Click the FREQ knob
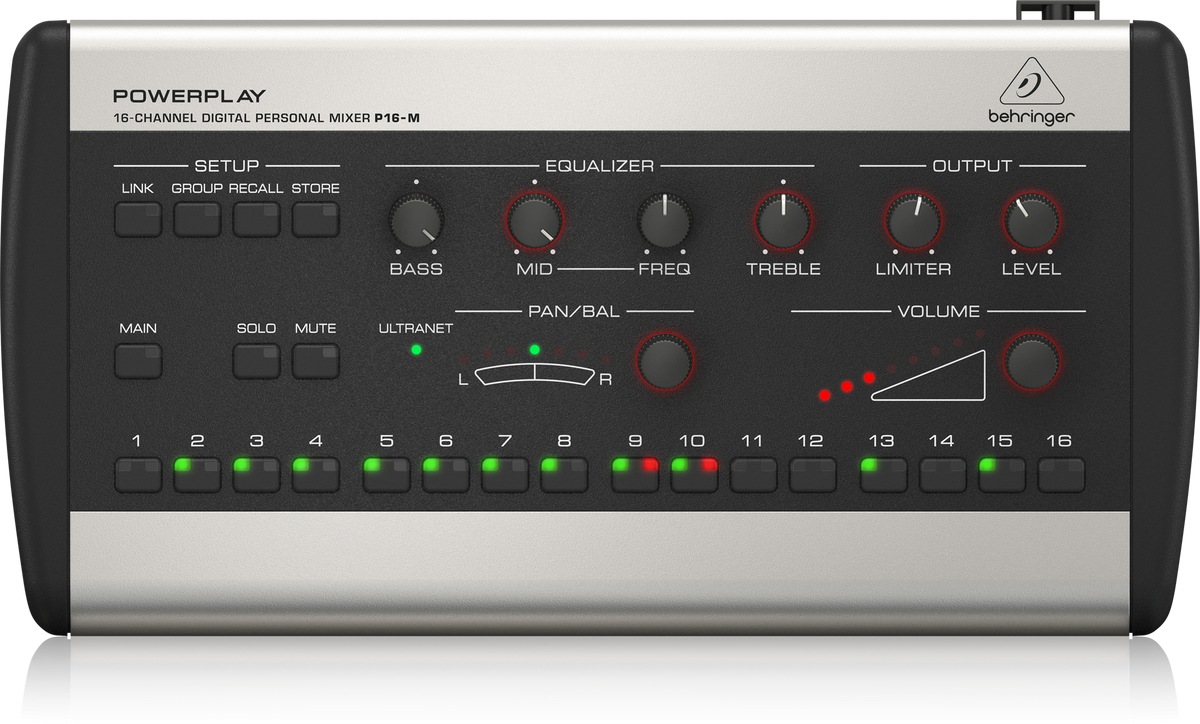Image resolution: width=1200 pixels, height=724 pixels. (665, 222)
